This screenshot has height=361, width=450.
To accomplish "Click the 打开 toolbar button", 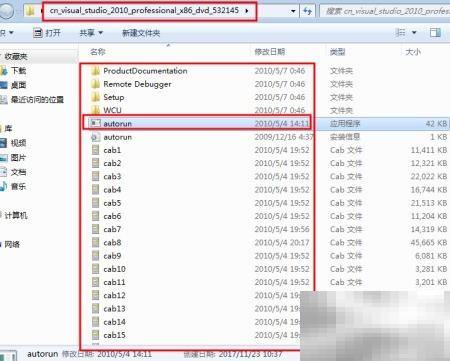I will pyautogui.click(x=47, y=33).
